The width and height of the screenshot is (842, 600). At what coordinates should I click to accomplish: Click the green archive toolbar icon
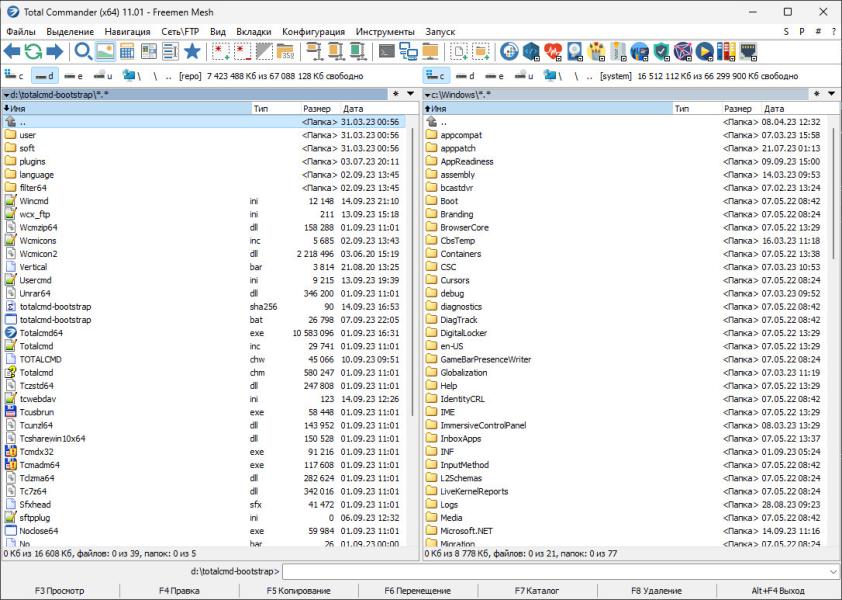point(358,52)
